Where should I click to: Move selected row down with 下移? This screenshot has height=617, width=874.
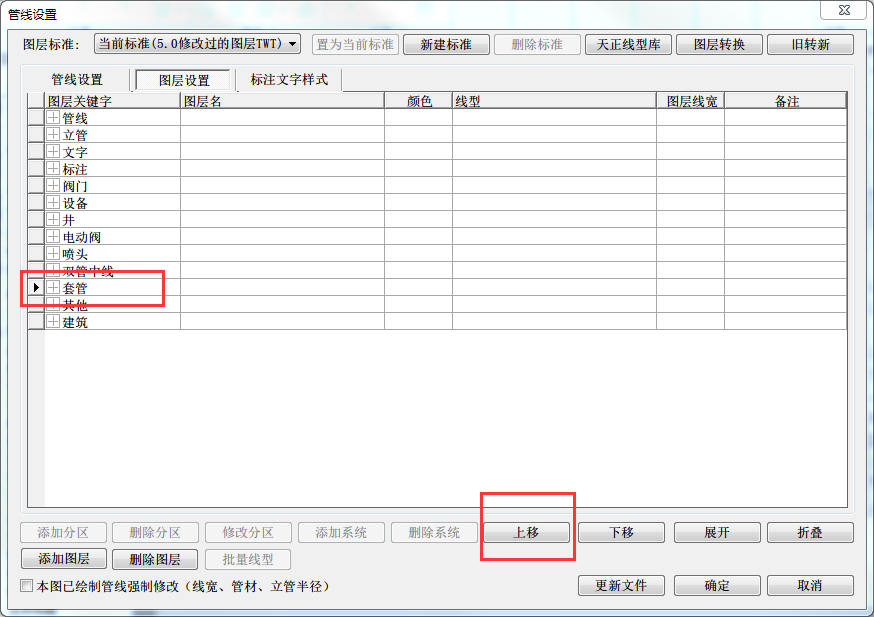(621, 532)
